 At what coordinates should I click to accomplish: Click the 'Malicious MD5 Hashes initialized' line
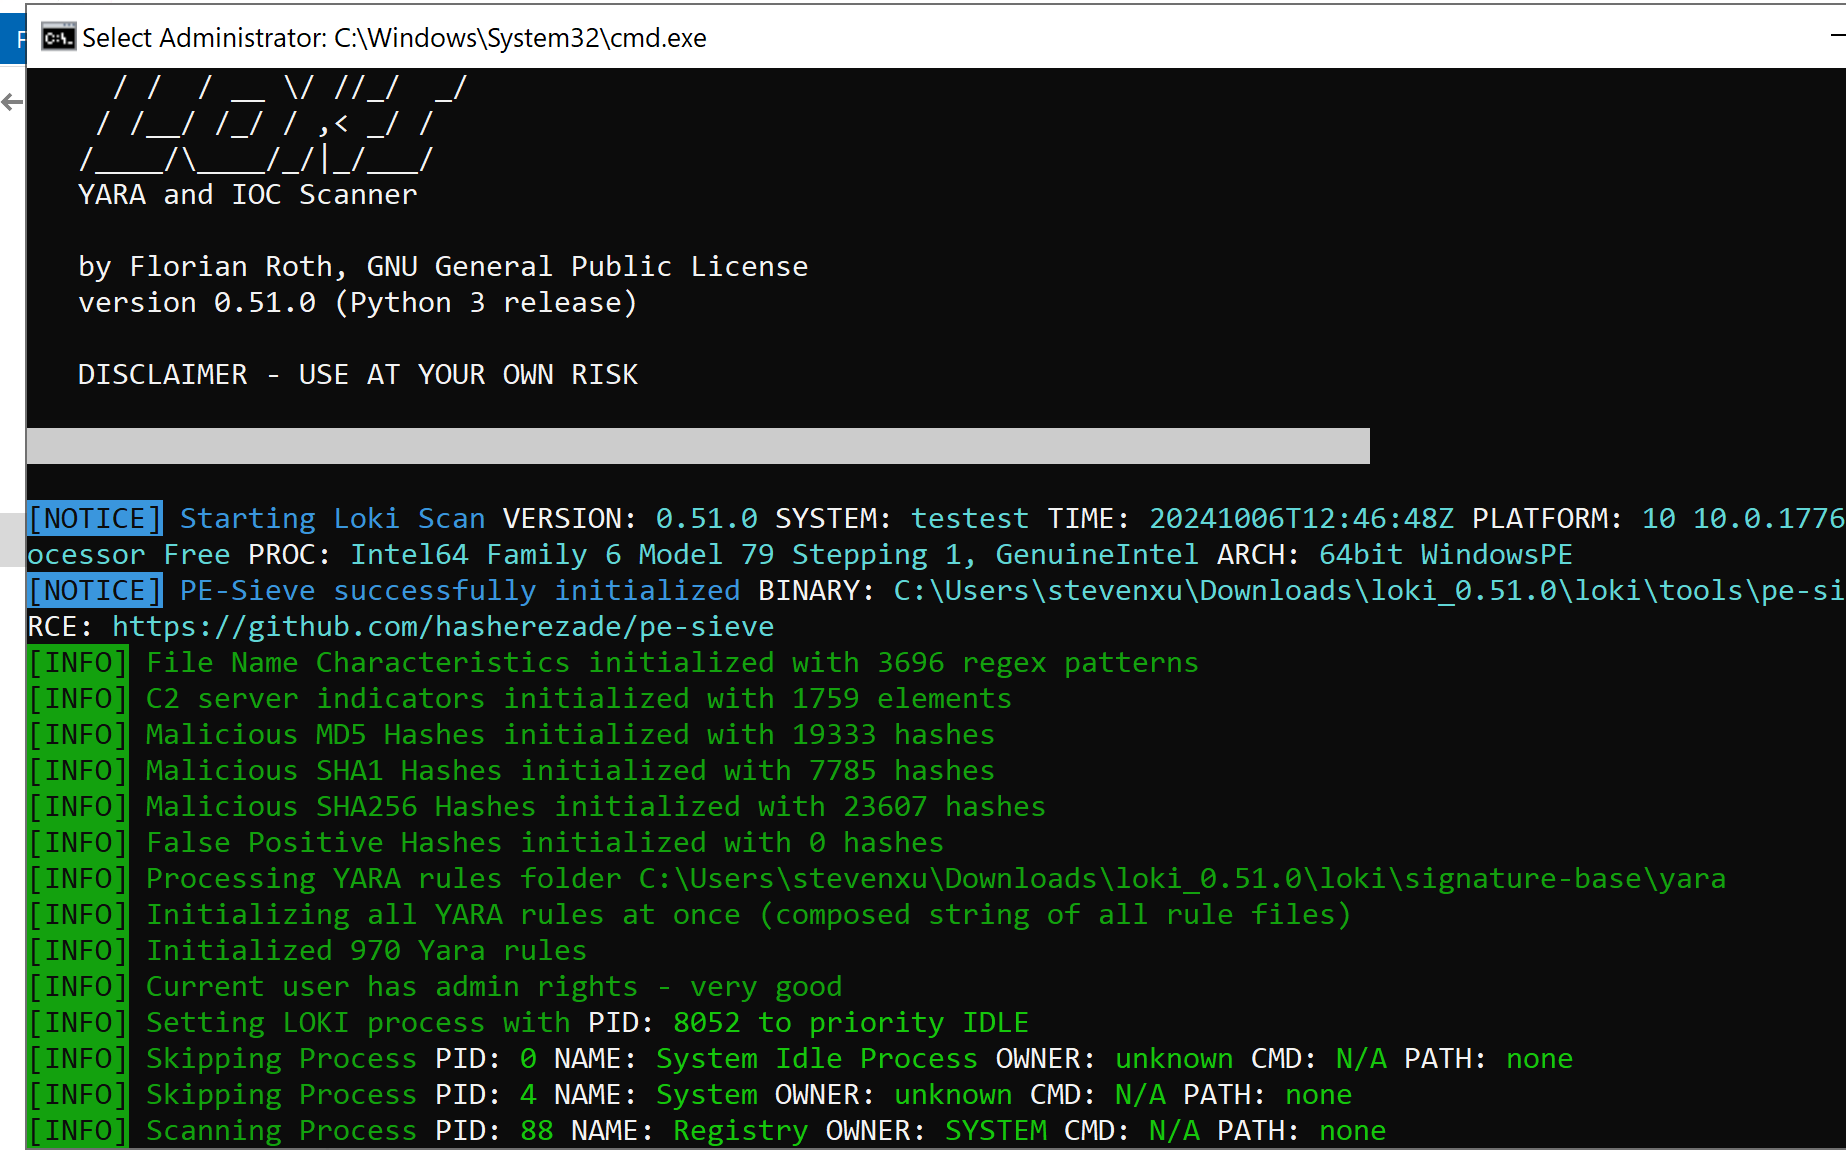pyautogui.click(x=511, y=734)
